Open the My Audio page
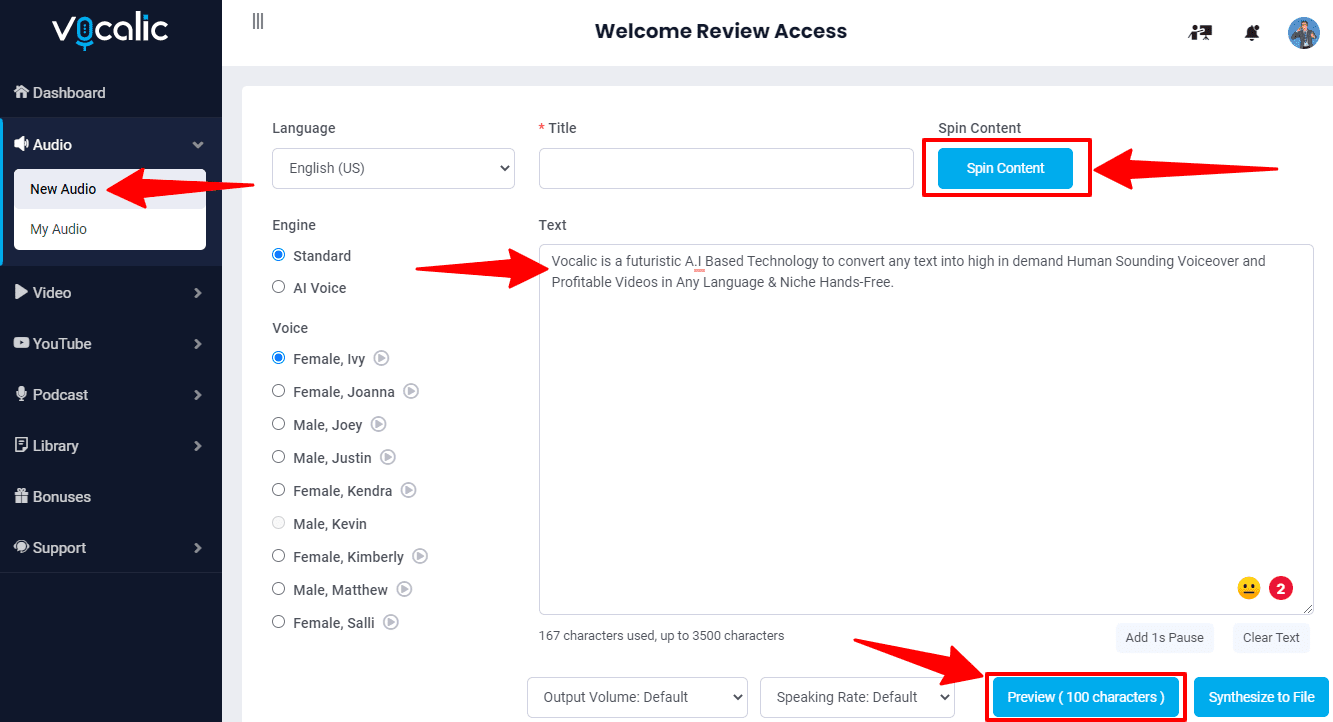The height and width of the screenshot is (722, 1333). pos(110,229)
